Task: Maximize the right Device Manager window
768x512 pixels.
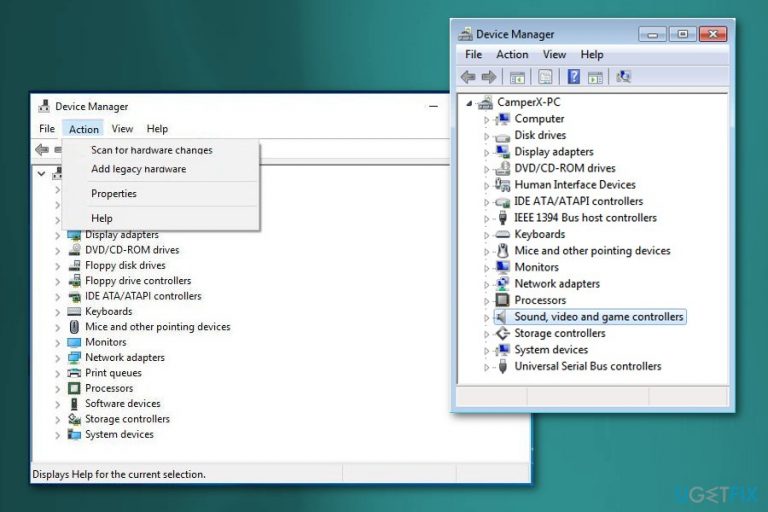Action: pyautogui.click(x=682, y=34)
